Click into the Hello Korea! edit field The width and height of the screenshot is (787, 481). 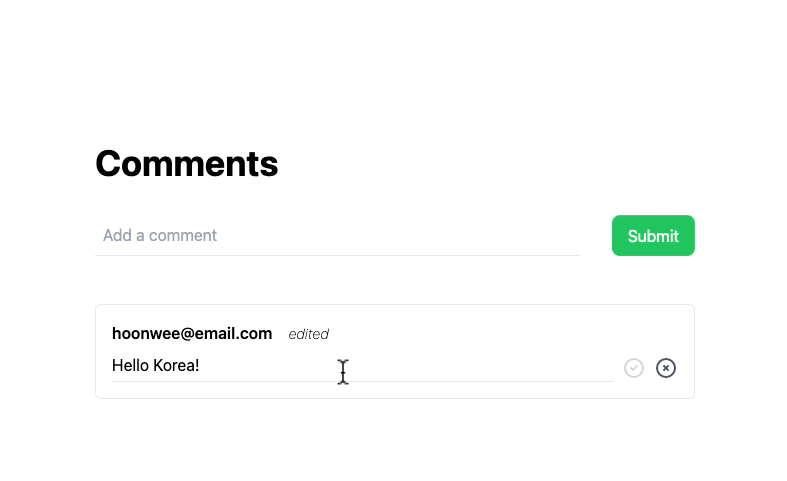pos(362,366)
